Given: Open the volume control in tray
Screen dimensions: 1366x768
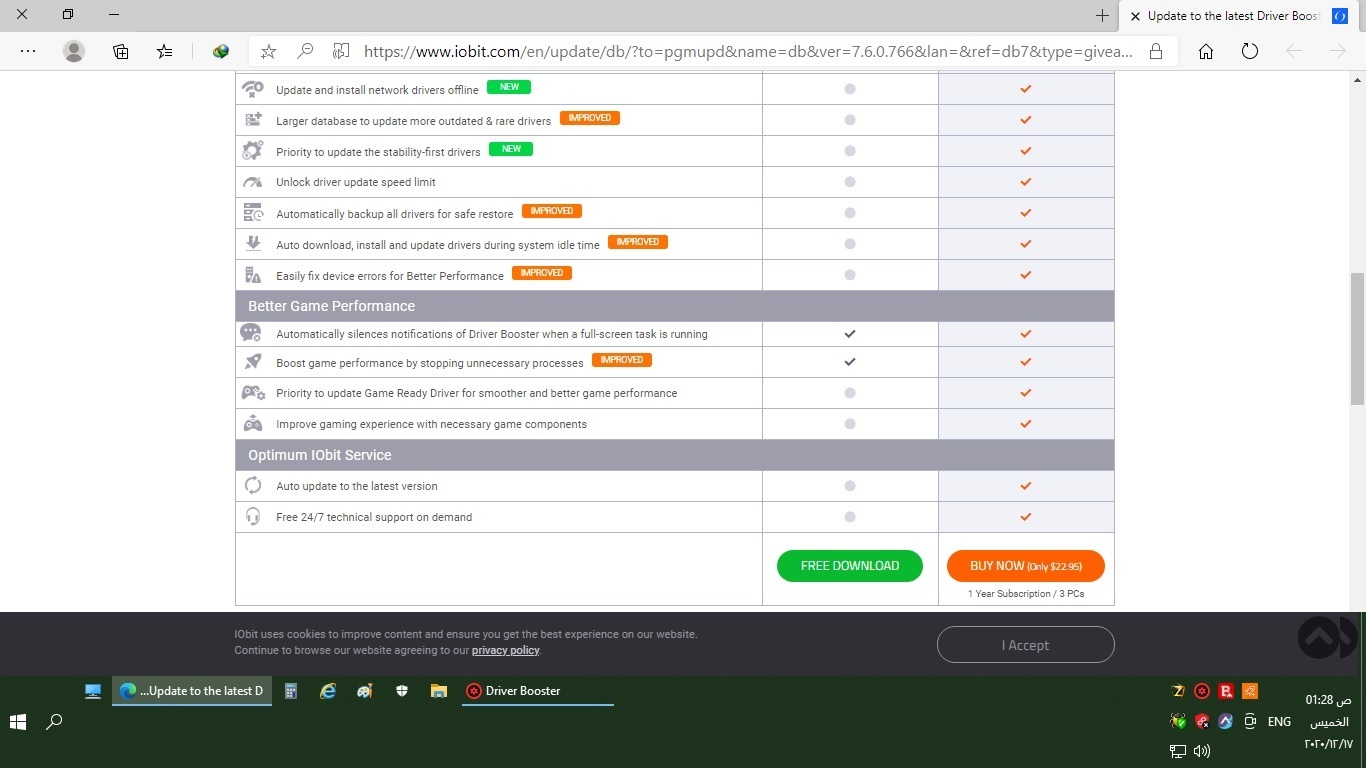Looking at the screenshot, I should 1202,751.
